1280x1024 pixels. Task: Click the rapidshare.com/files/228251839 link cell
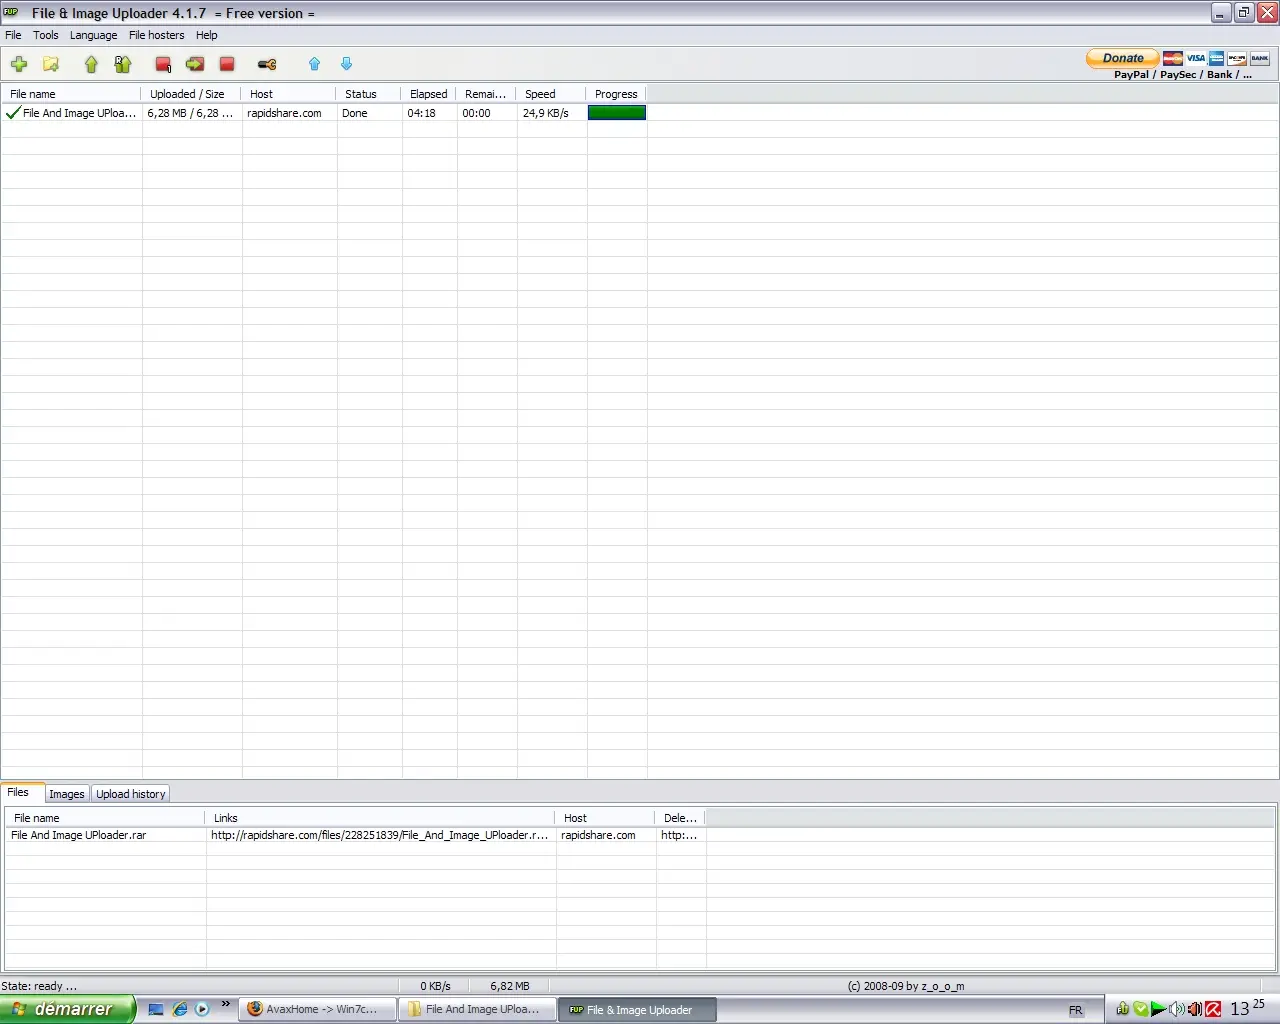point(380,835)
